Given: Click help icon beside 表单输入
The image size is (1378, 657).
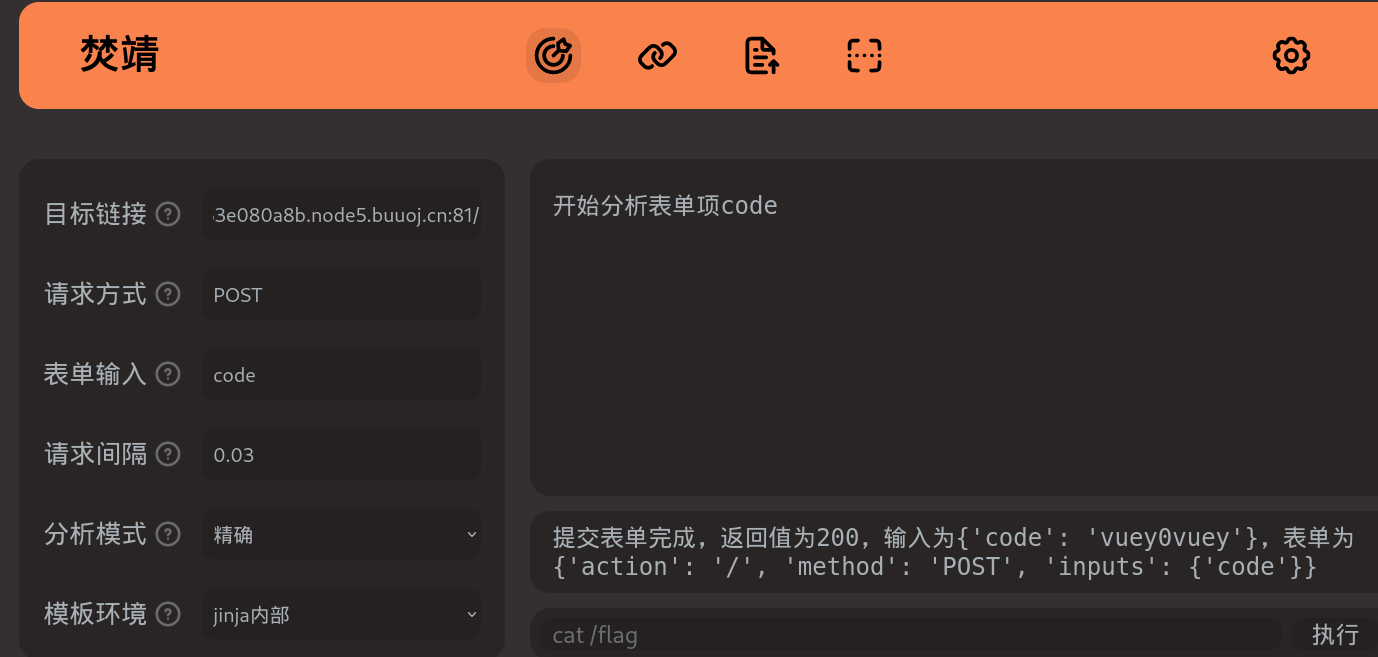Looking at the screenshot, I should click(168, 374).
